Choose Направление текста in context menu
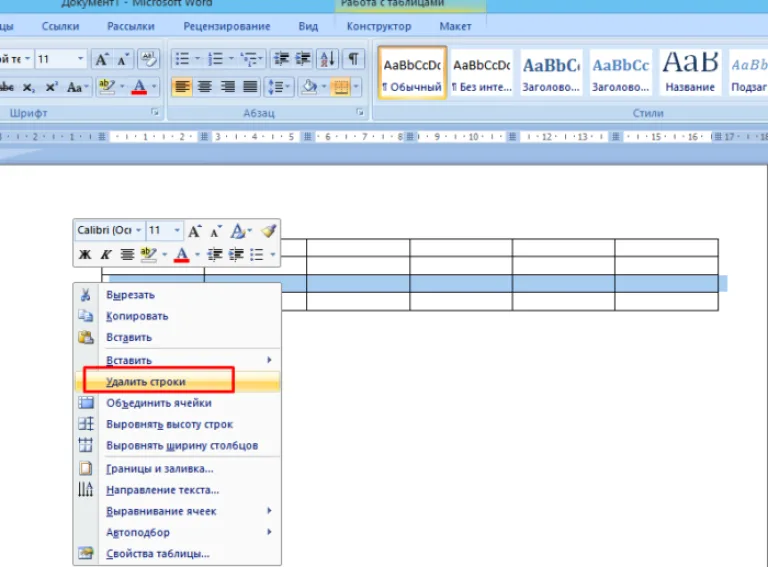Screen dimensions: 768x567 [177, 490]
